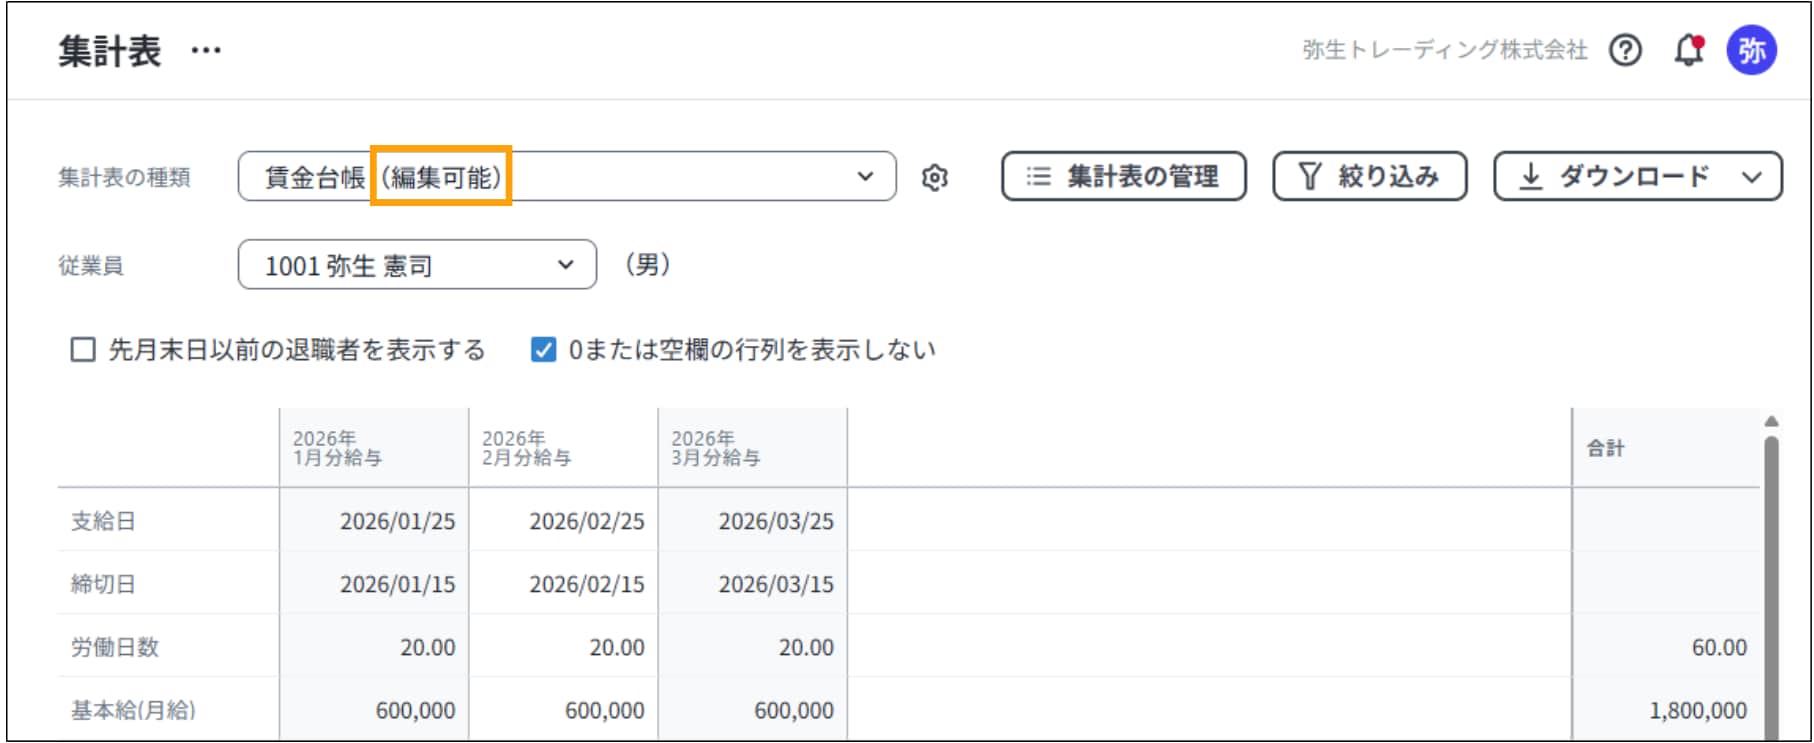Open the notifications bell
This screenshot has height=743, width=1814.
(1688, 50)
